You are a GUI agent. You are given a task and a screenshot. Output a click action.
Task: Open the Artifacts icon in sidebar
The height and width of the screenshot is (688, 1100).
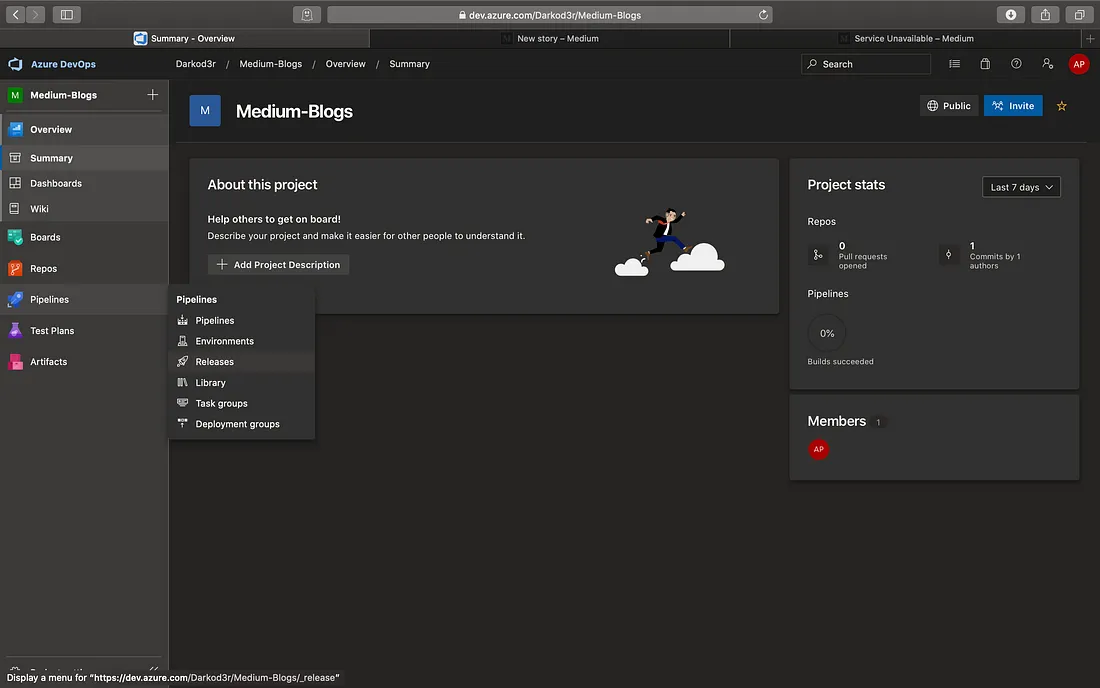pyautogui.click(x=15, y=361)
